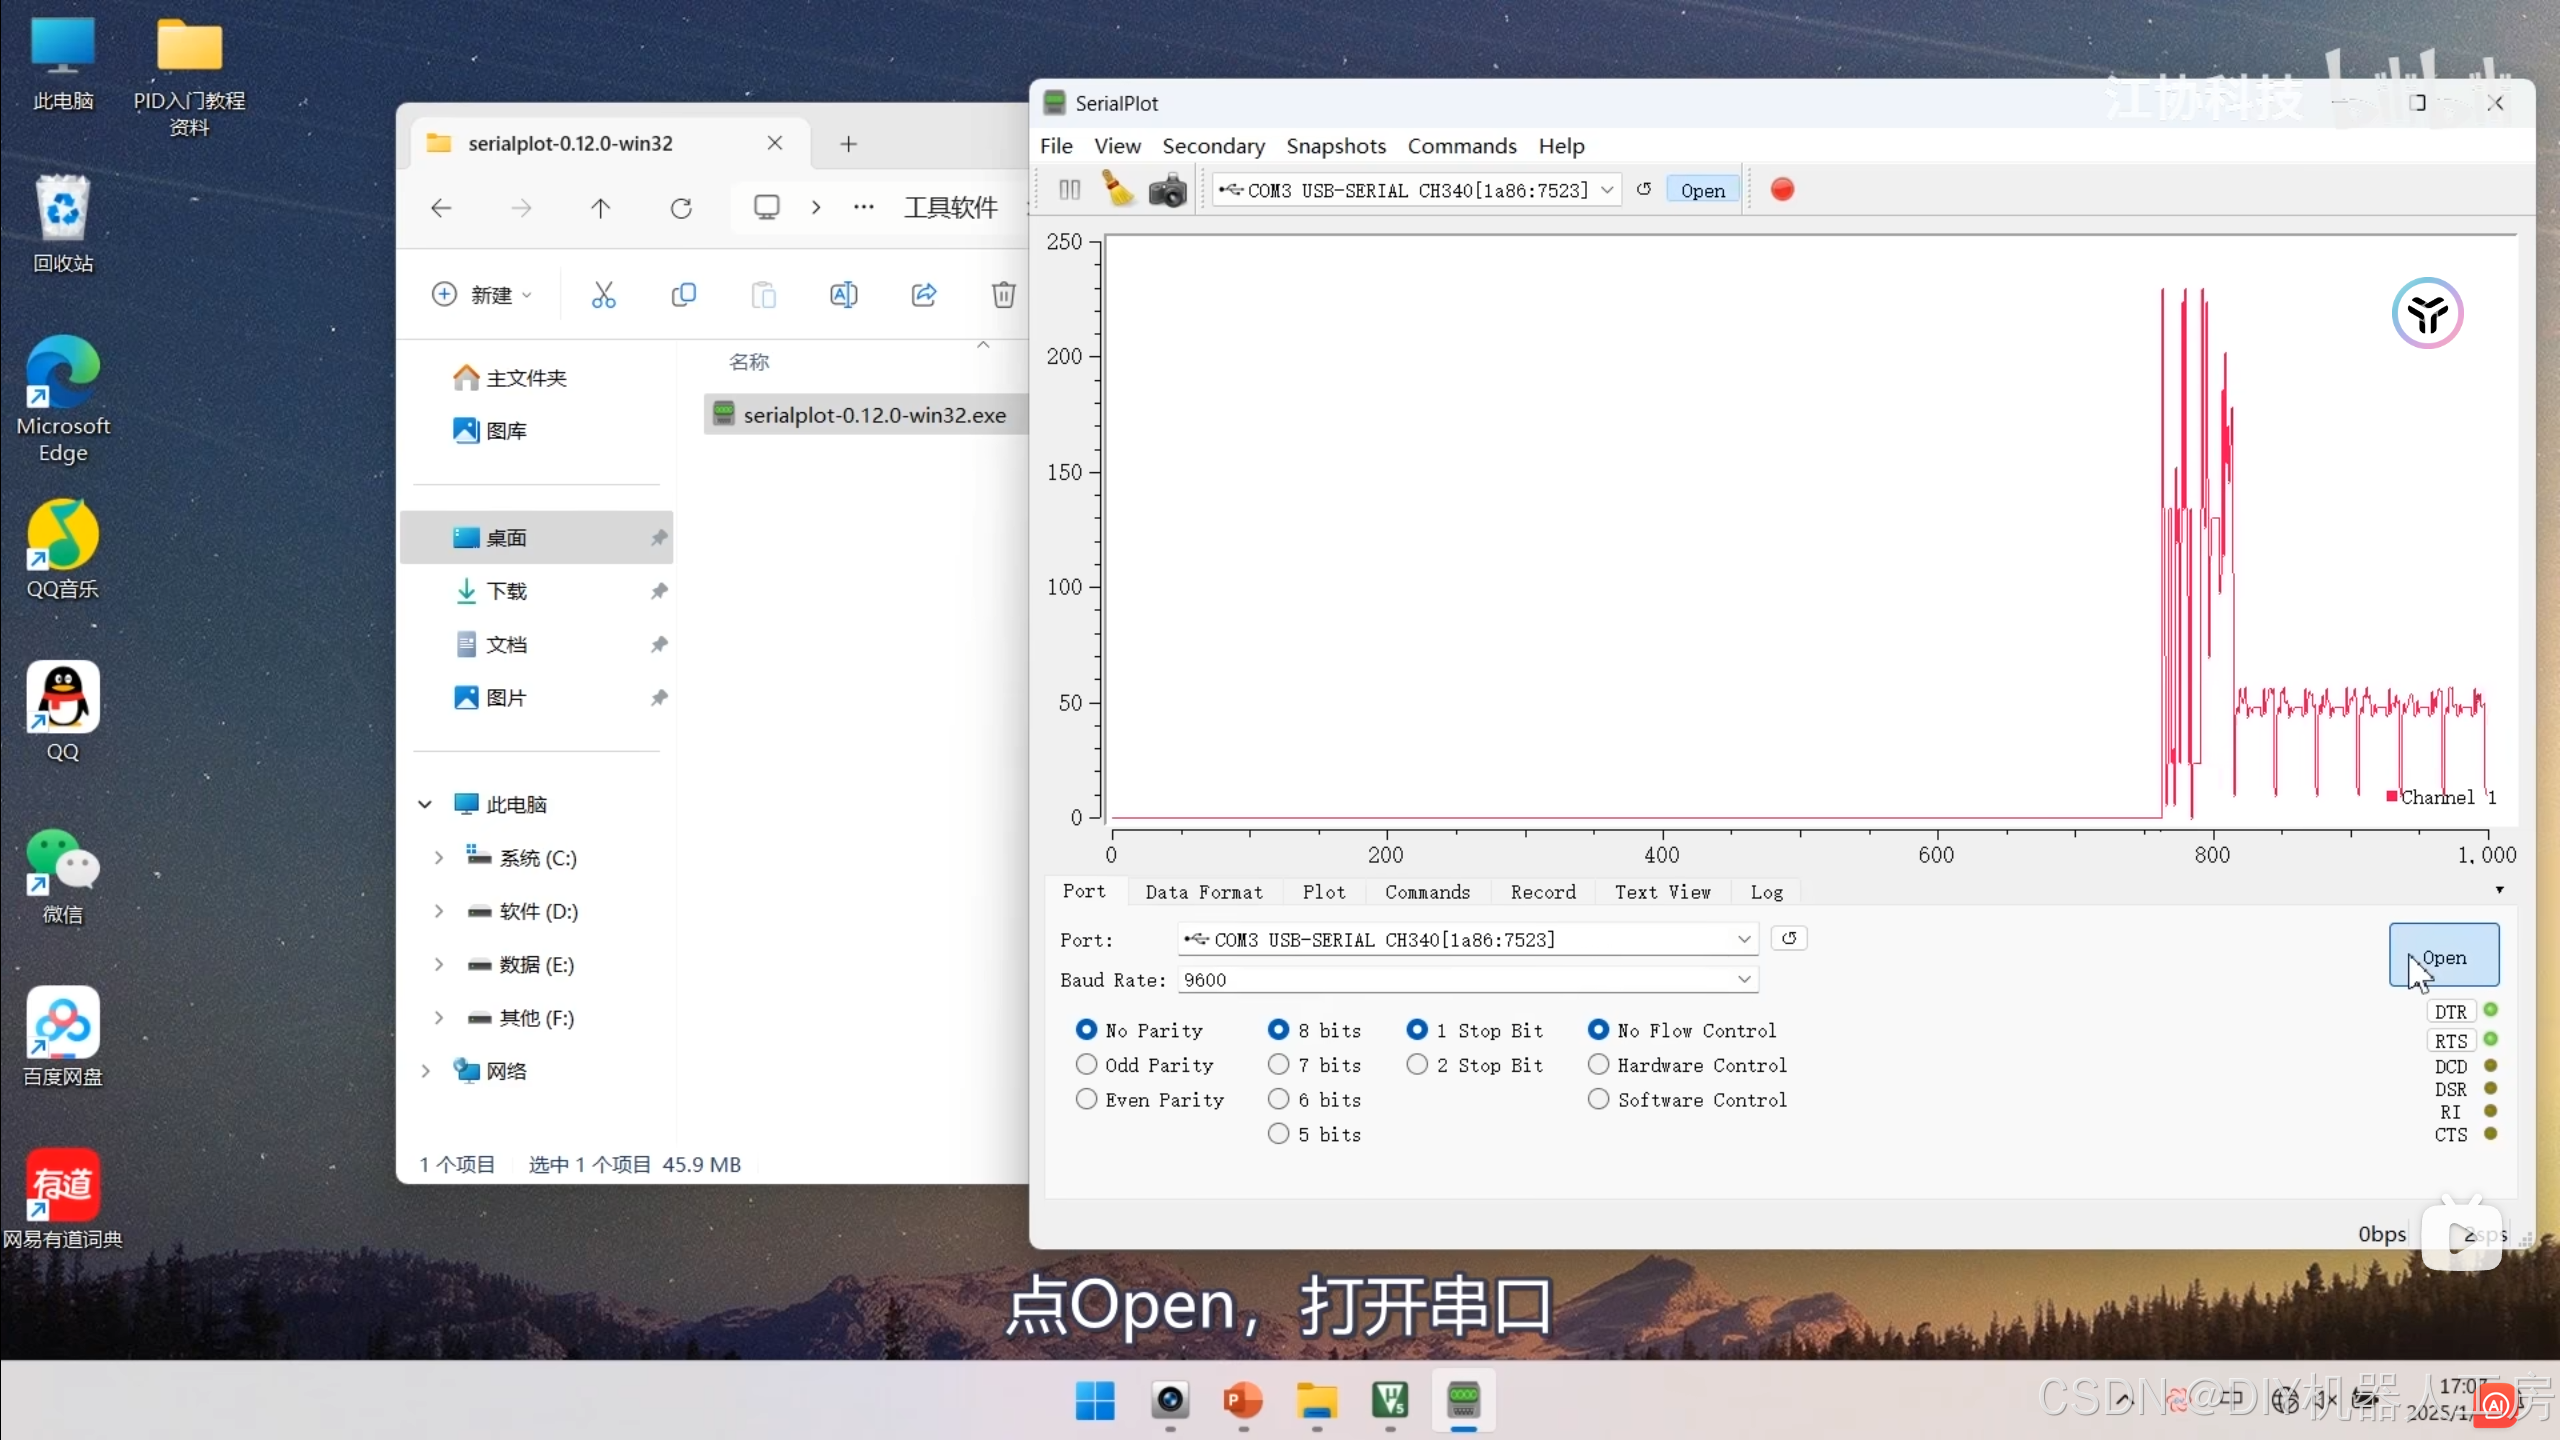Select the 7 bits radio button

1279,1065
